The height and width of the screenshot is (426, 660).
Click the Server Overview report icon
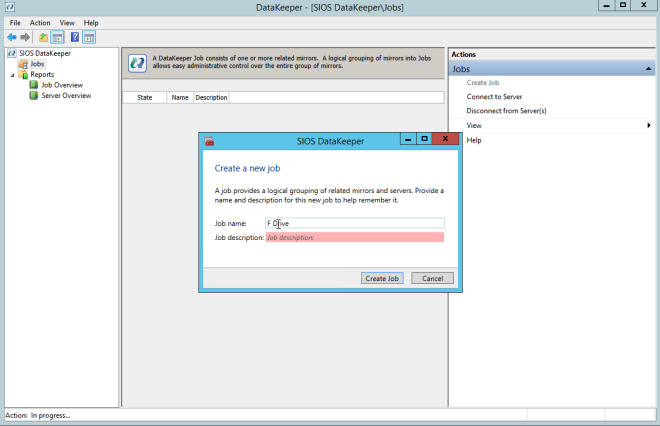34,96
